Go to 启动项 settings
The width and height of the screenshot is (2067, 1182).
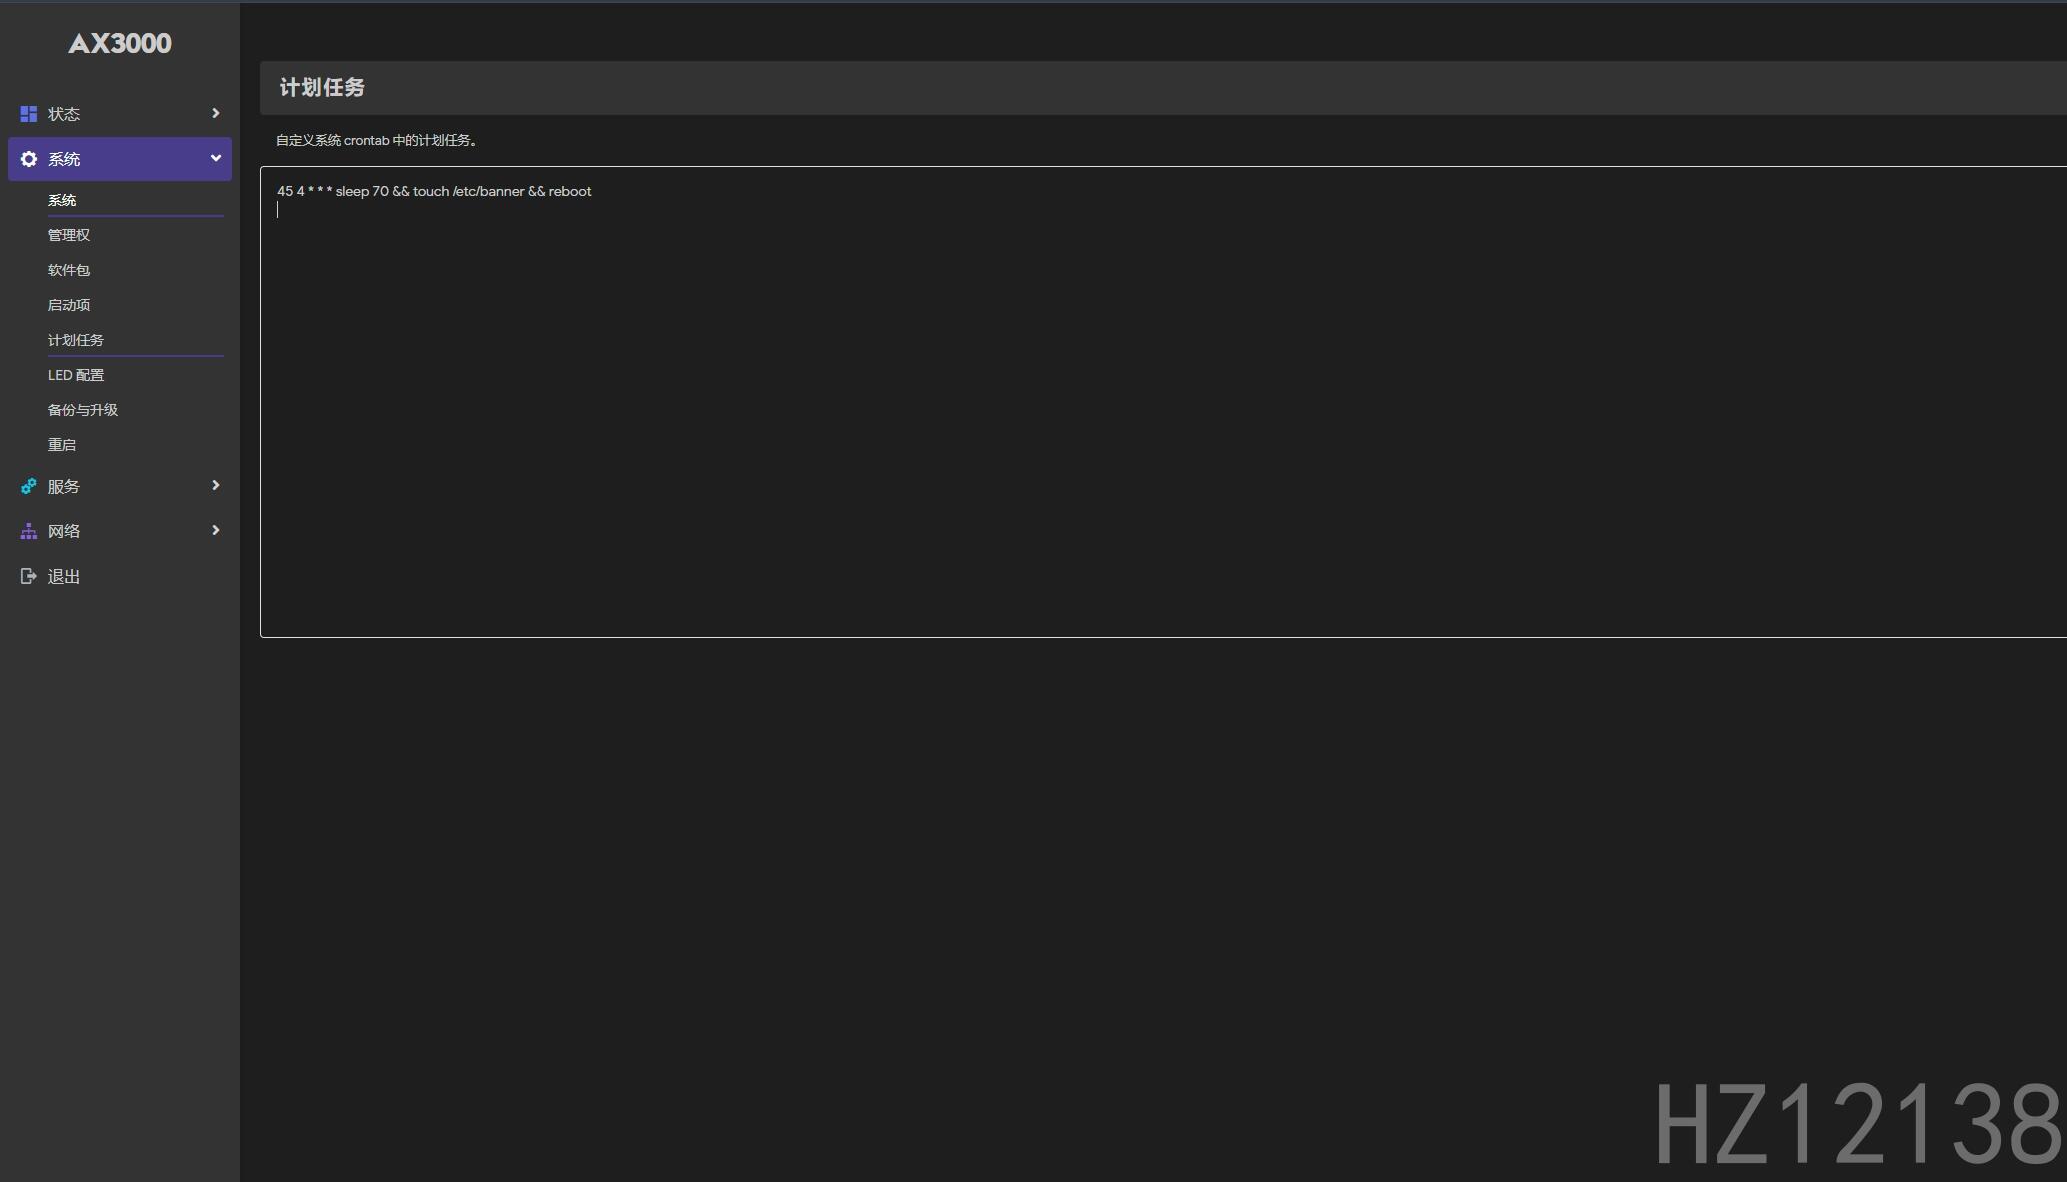69,305
